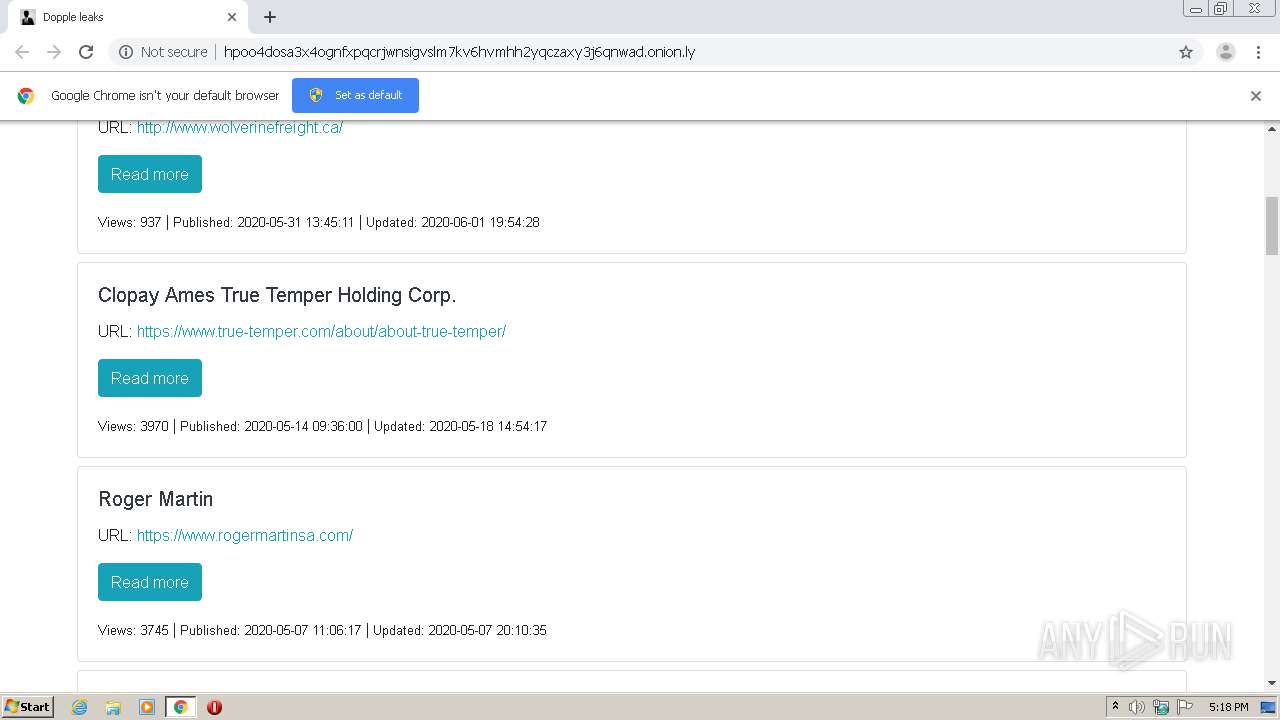Image resolution: width=1280 pixels, height=720 pixels.
Task: Click the Chrome taskbar icon
Action: click(180, 707)
